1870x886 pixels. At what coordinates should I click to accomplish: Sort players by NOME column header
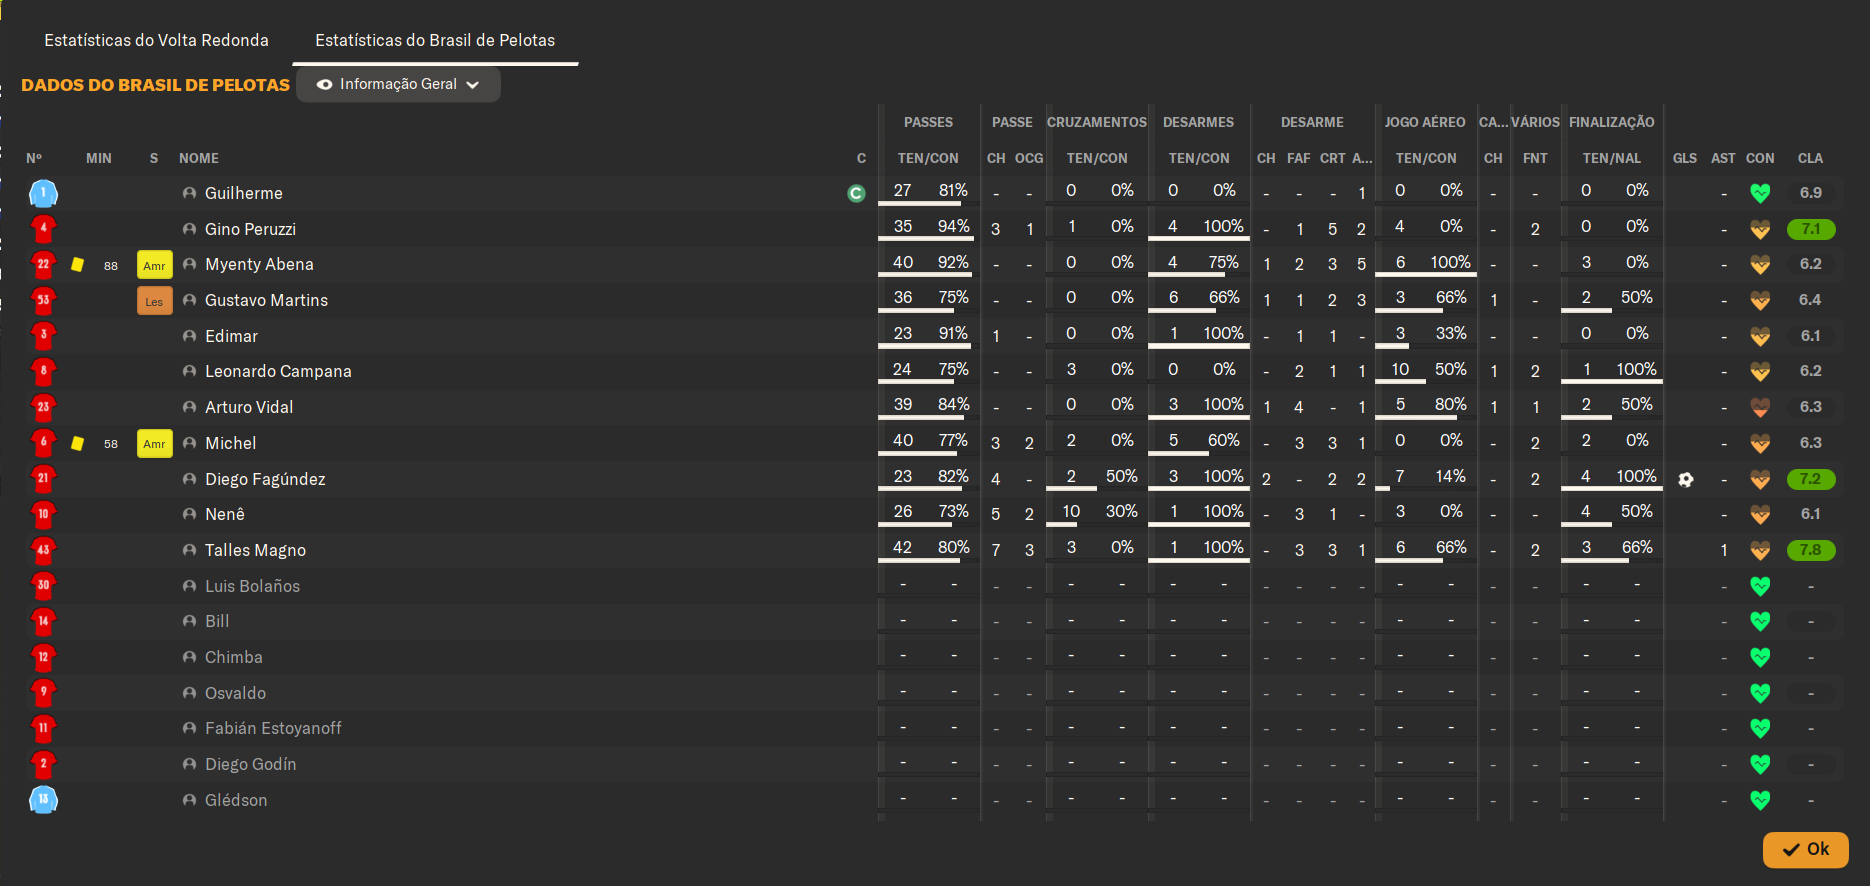pyautogui.click(x=199, y=158)
